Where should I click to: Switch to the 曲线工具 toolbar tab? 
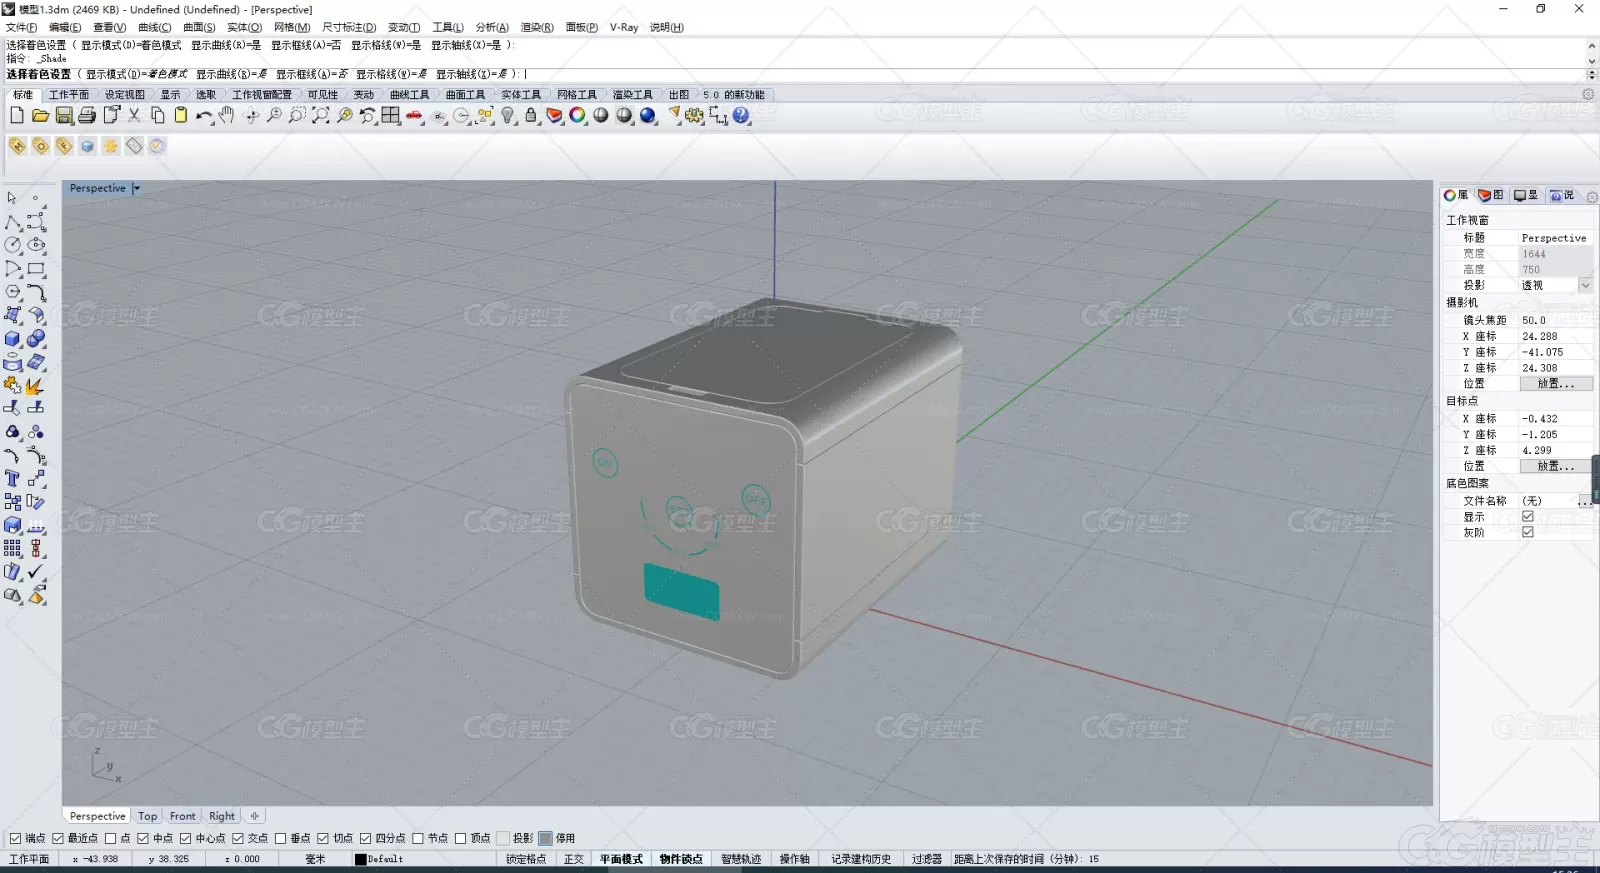pyautogui.click(x=409, y=95)
